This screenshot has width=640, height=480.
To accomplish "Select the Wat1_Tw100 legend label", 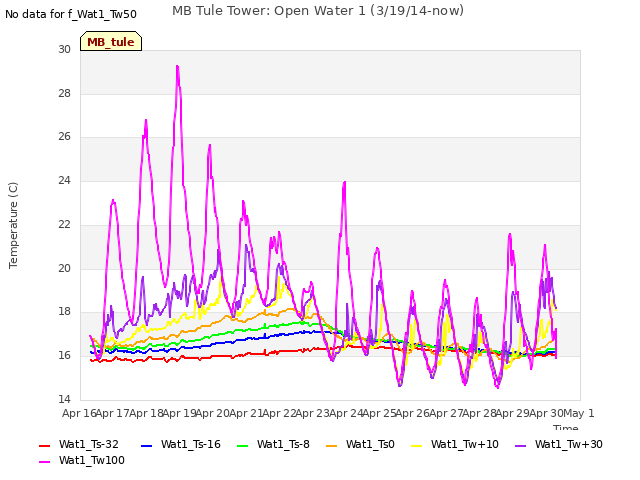I will [x=92, y=460].
